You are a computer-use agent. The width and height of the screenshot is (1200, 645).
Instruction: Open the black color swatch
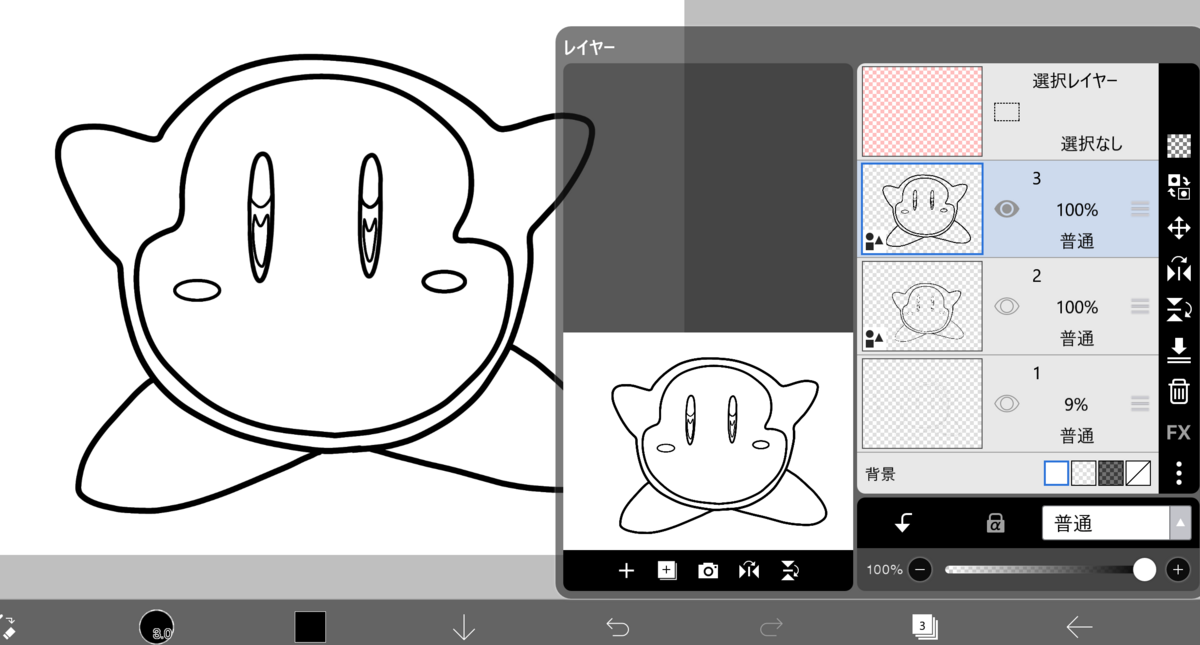pyautogui.click(x=310, y=627)
